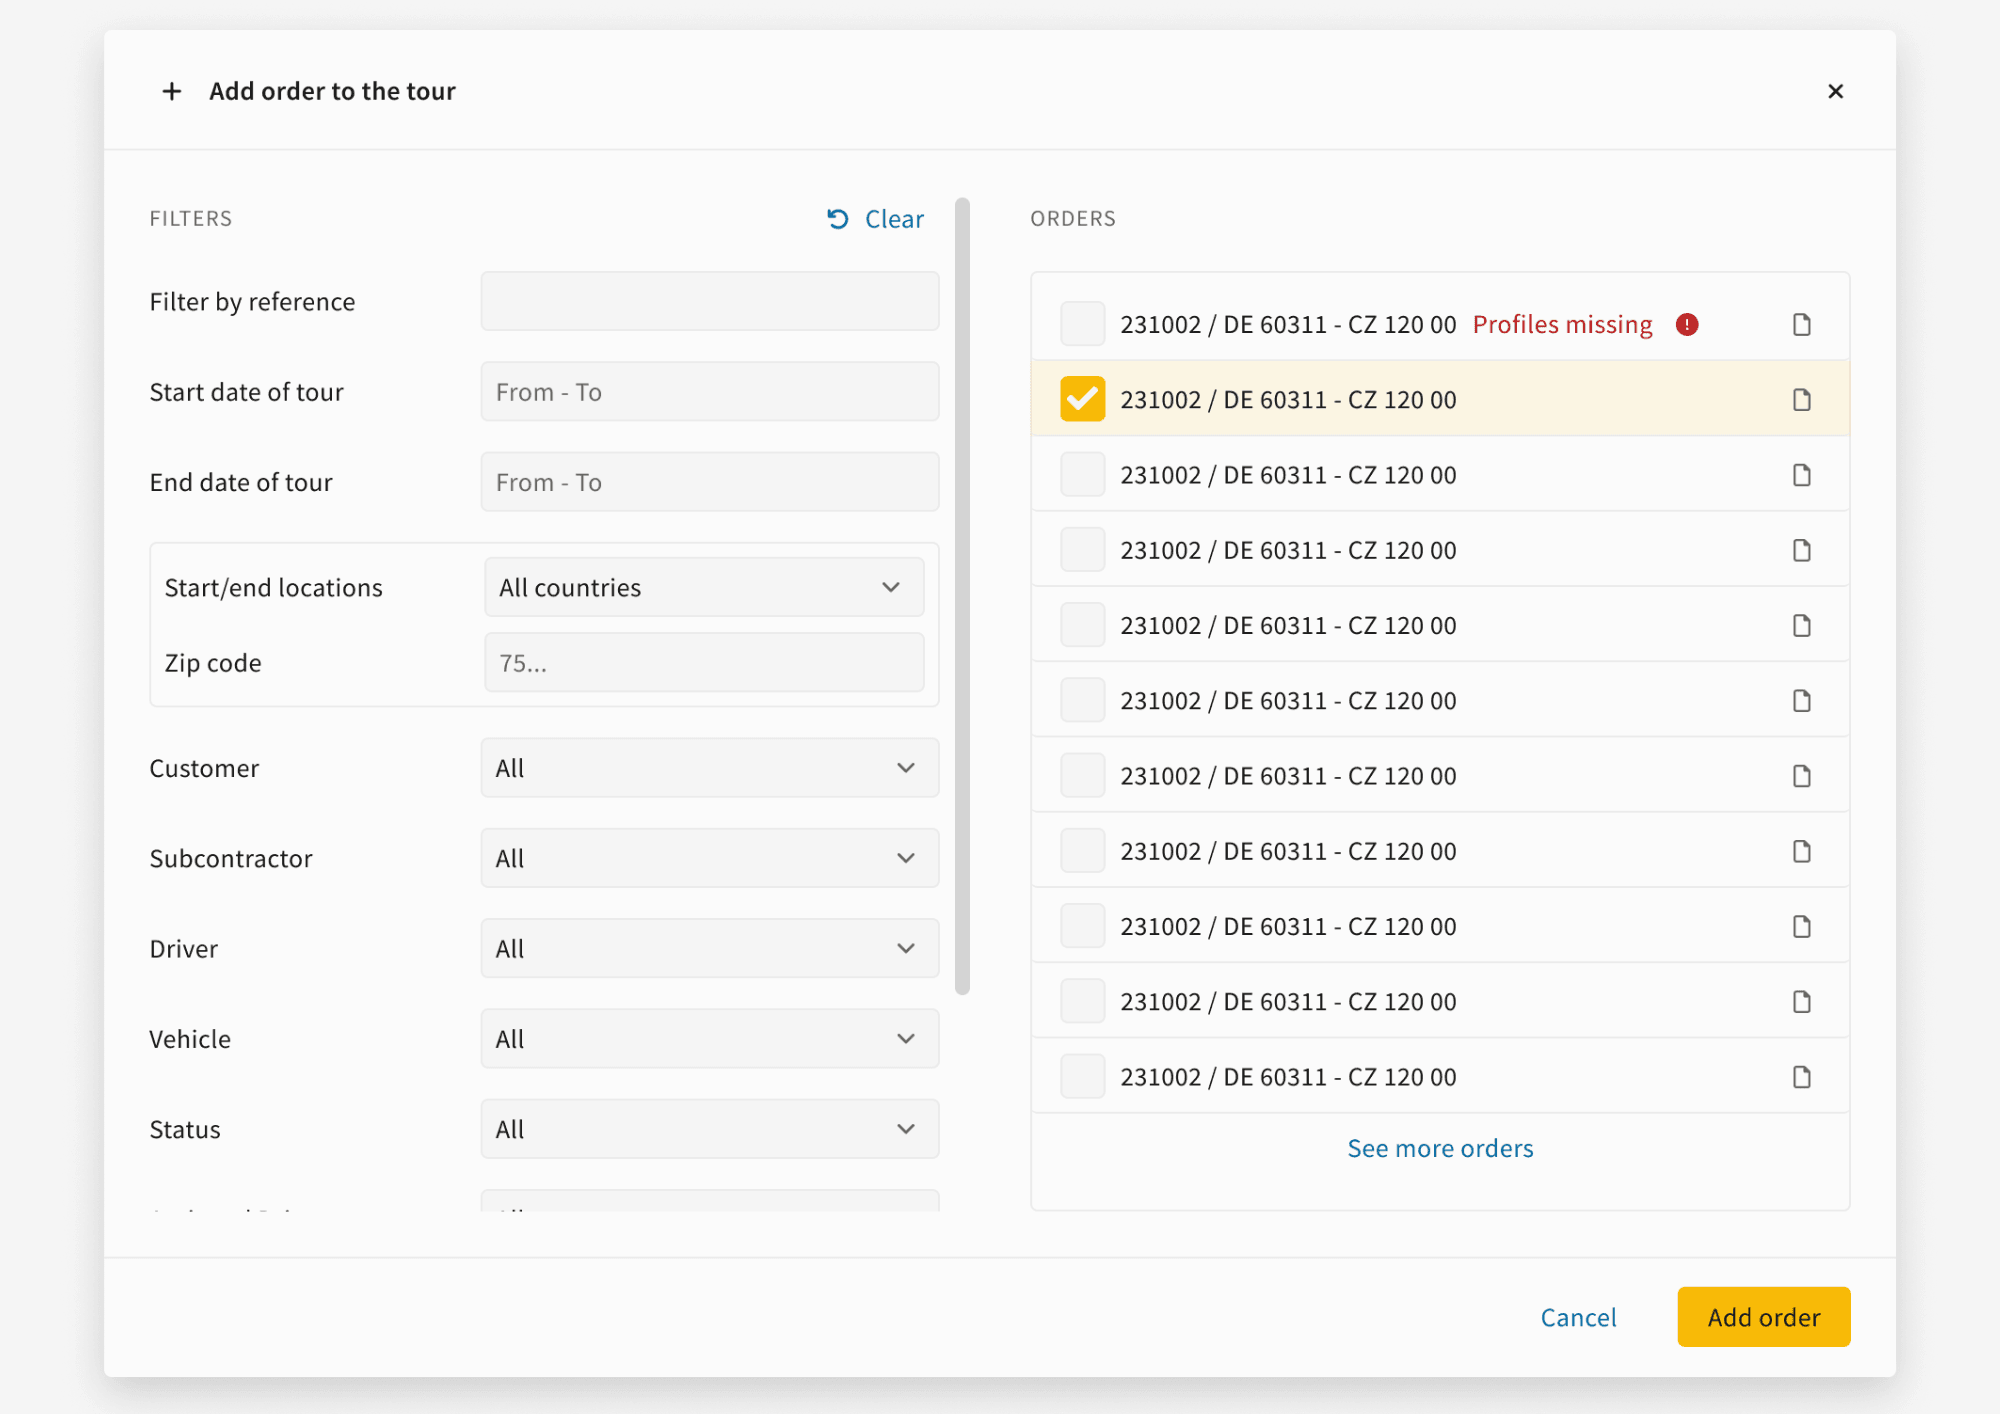This screenshot has height=1414, width=2000.
Task: Check the Profiles missing order checkbox
Action: click(x=1082, y=324)
